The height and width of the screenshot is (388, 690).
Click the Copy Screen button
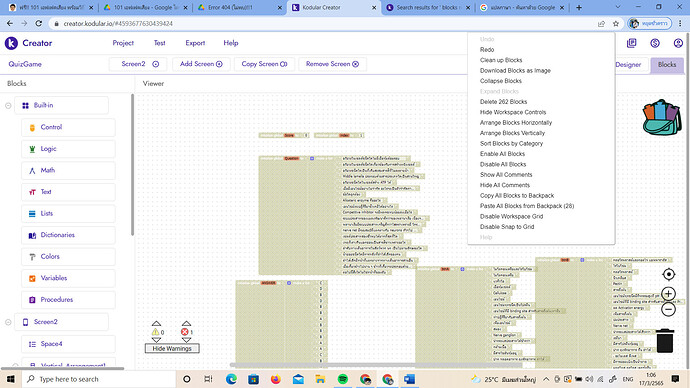click(x=264, y=64)
